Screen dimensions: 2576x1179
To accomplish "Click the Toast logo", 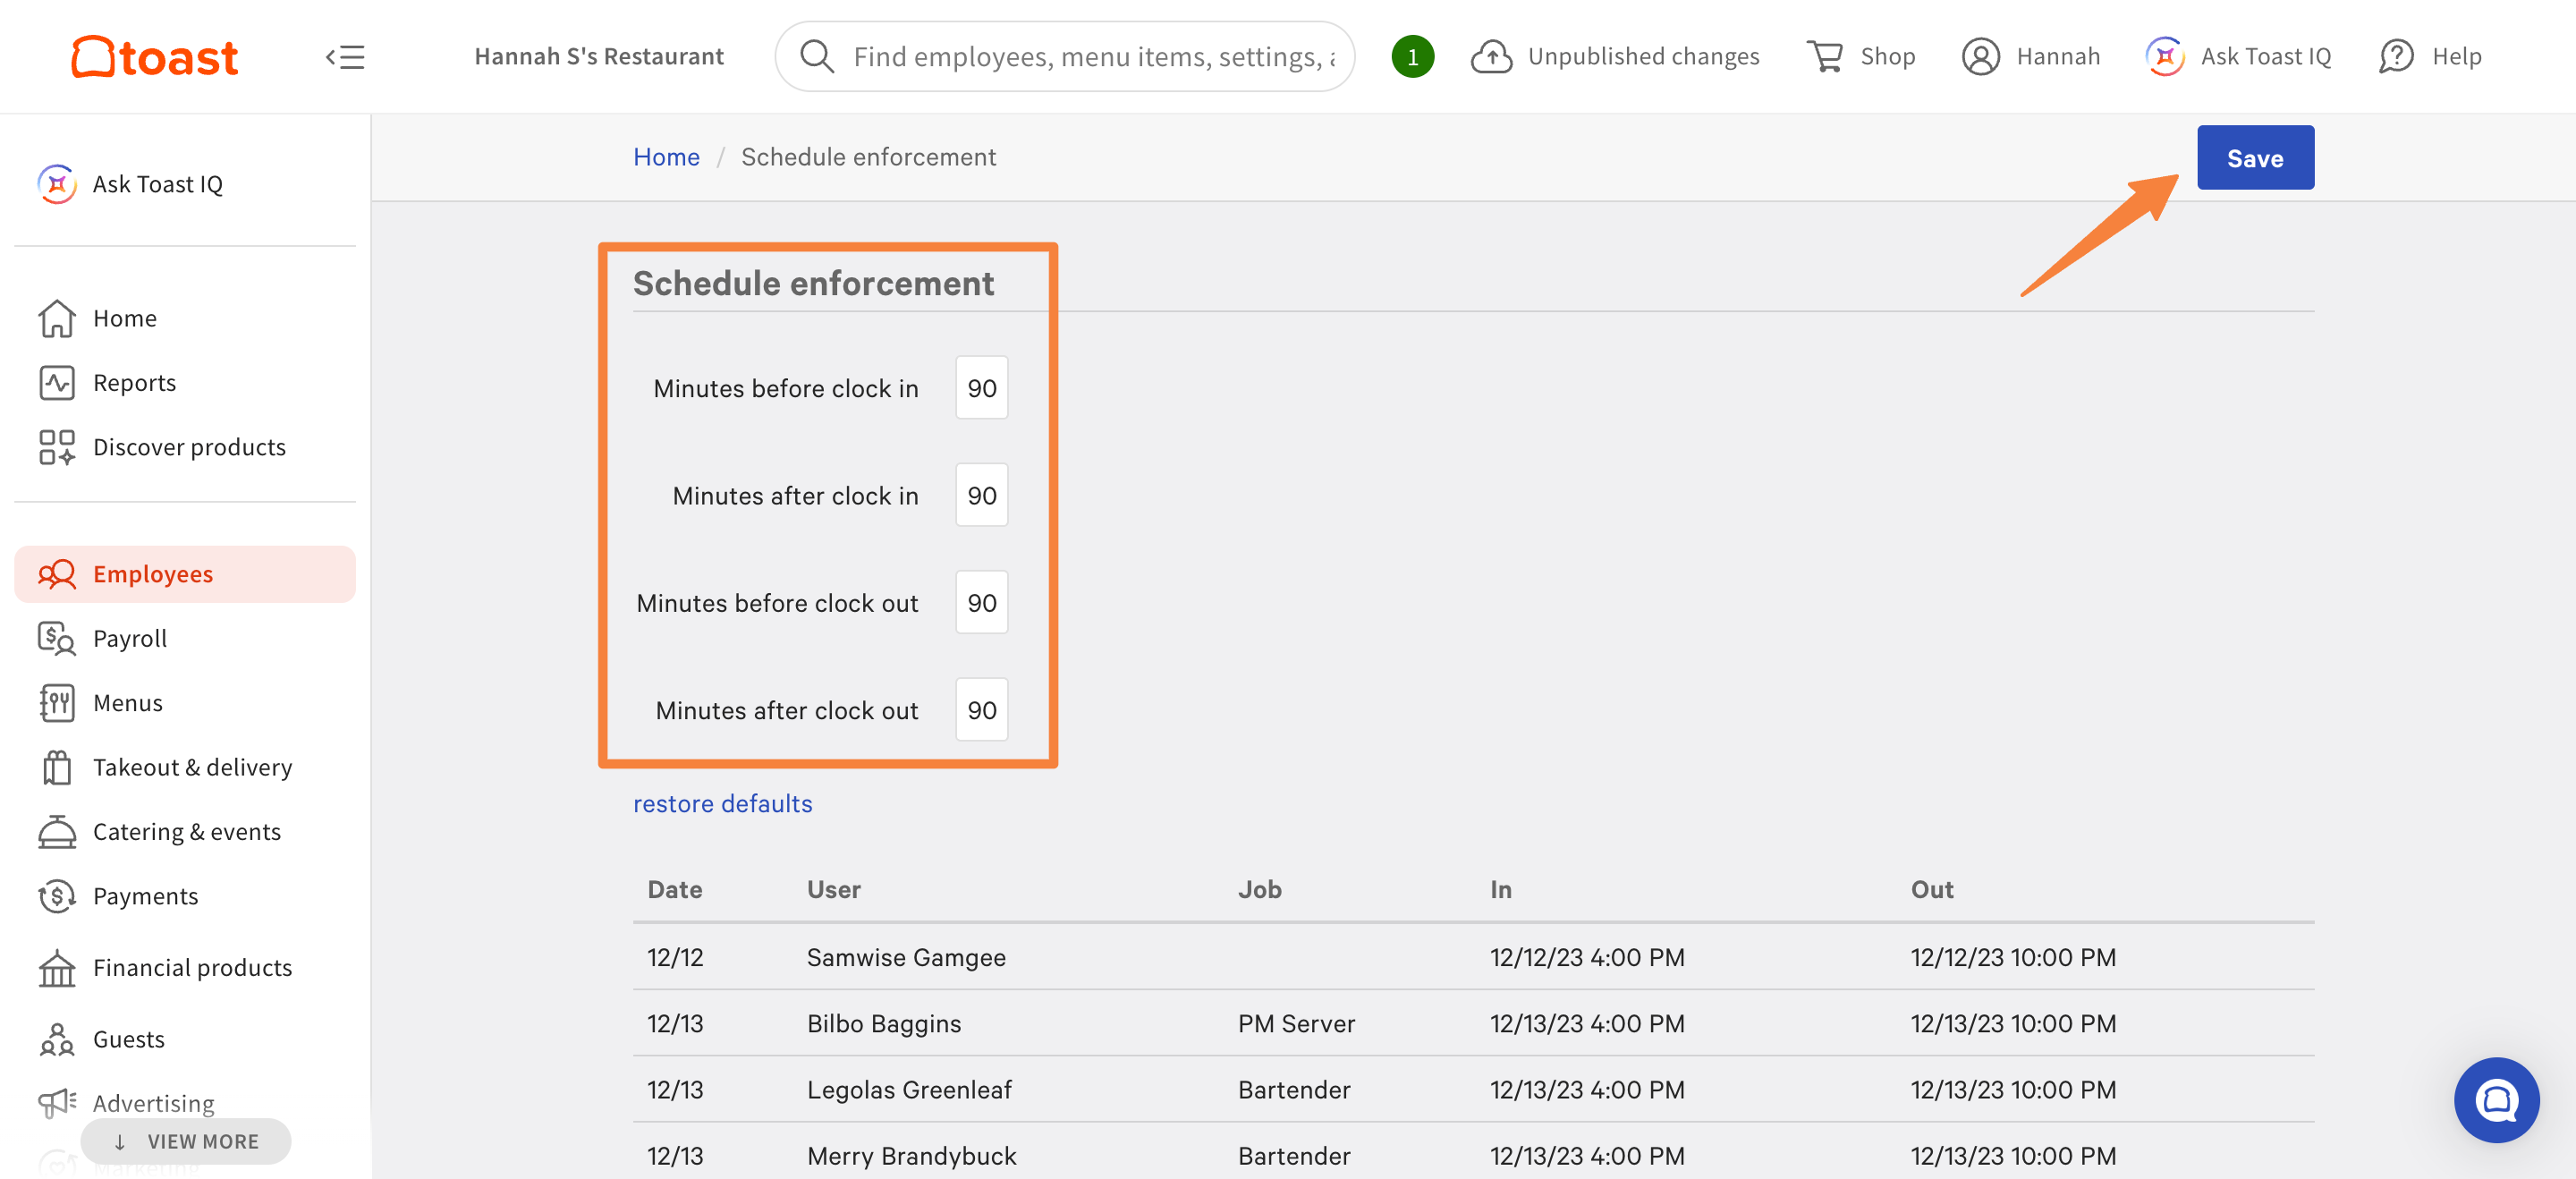I will click(155, 57).
